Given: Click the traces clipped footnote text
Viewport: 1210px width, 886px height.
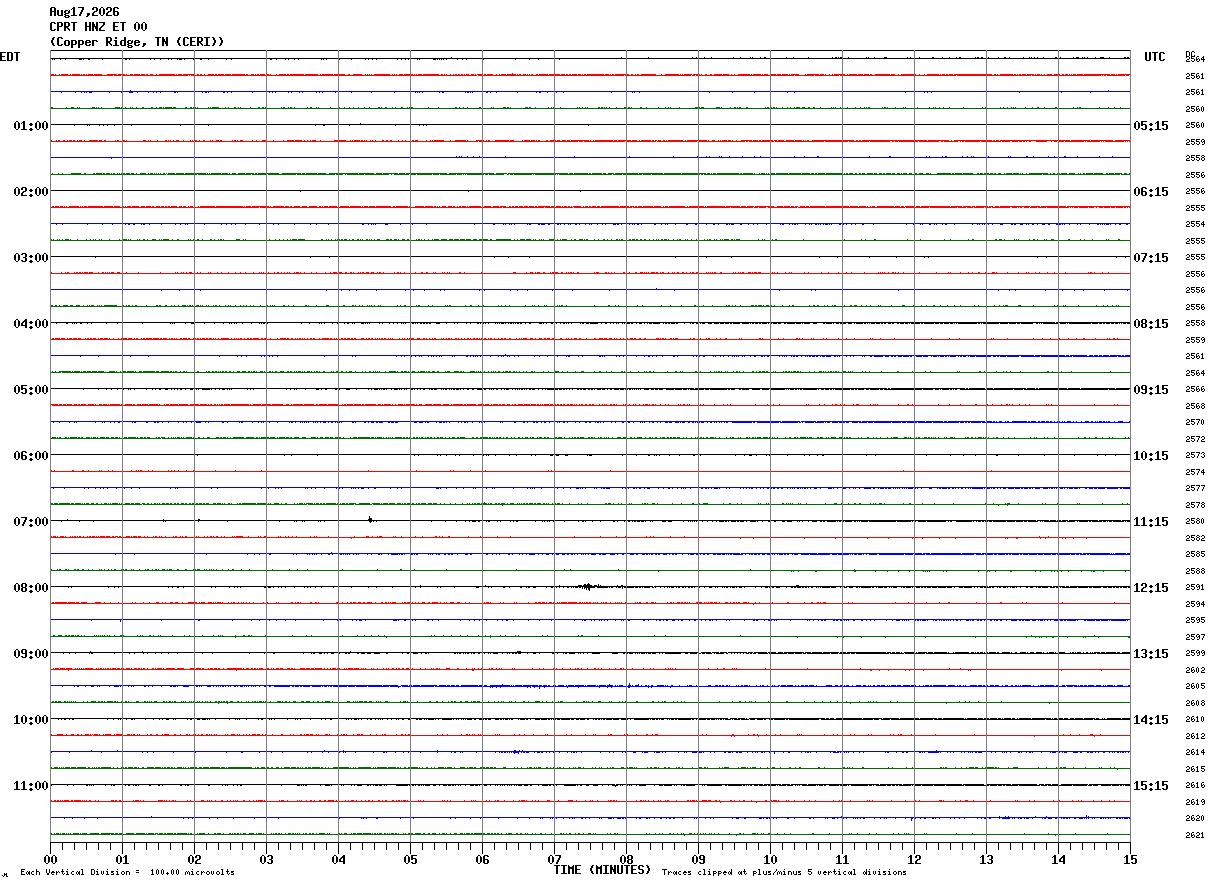Looking at the screenshot, I should click(x=784, y=873).
